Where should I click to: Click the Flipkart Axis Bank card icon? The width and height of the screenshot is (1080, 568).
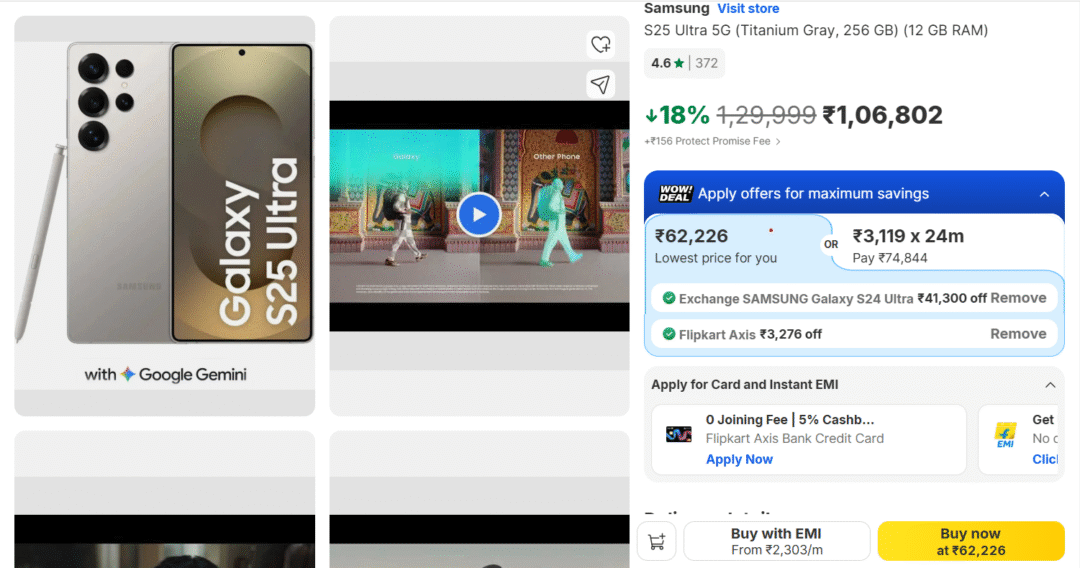click(x=679, y=434)
